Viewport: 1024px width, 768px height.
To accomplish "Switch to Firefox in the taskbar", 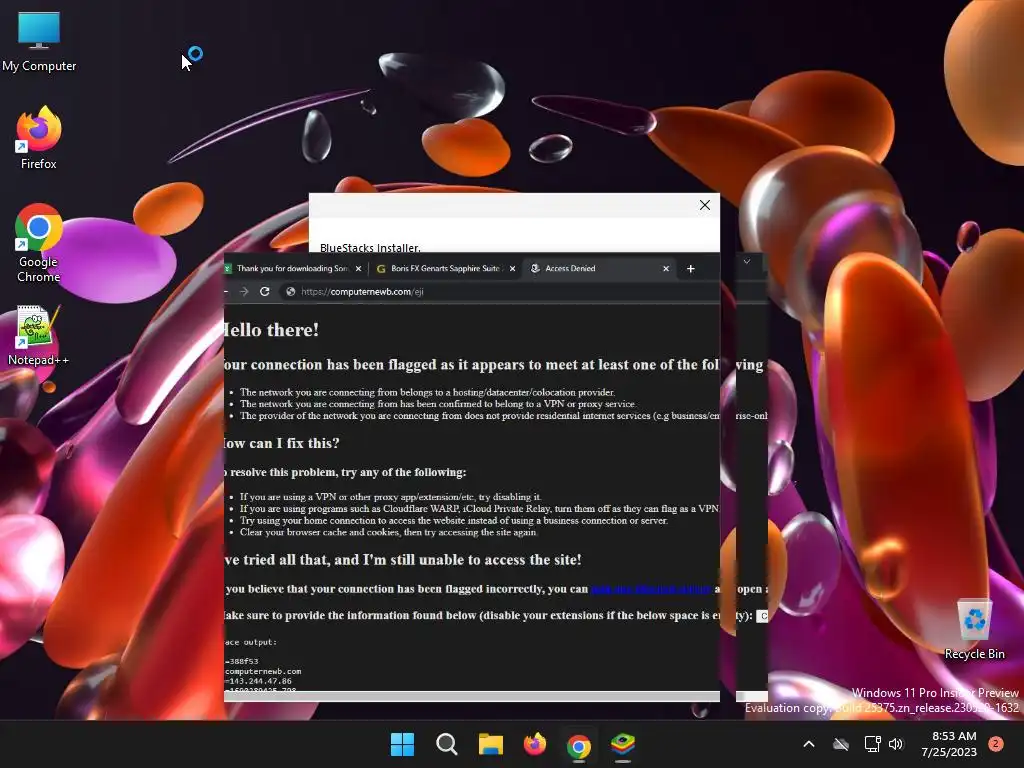I will 535,744.
